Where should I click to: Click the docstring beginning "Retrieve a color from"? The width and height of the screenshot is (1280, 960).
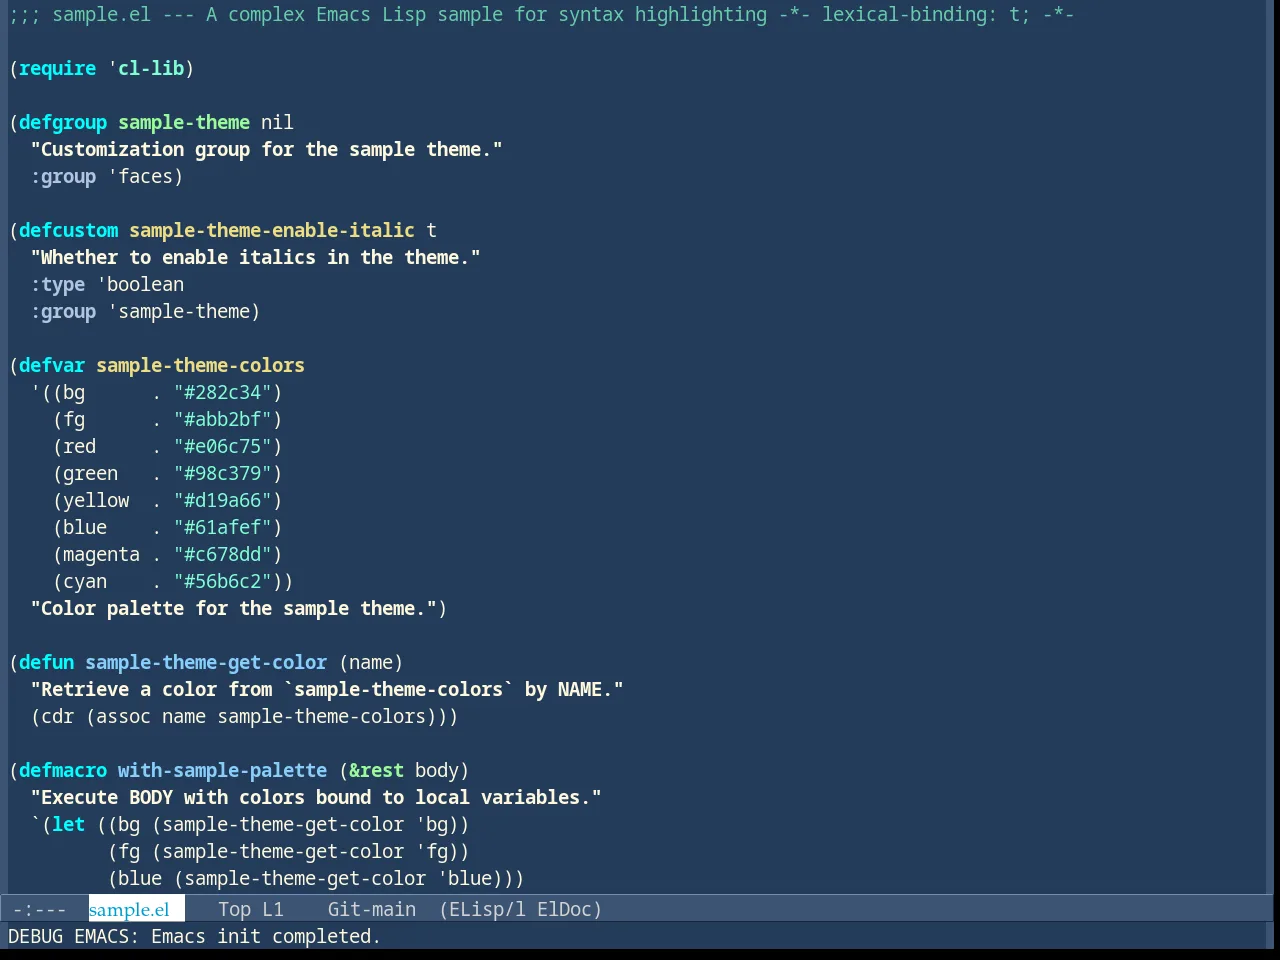click(x=327, y=689)
